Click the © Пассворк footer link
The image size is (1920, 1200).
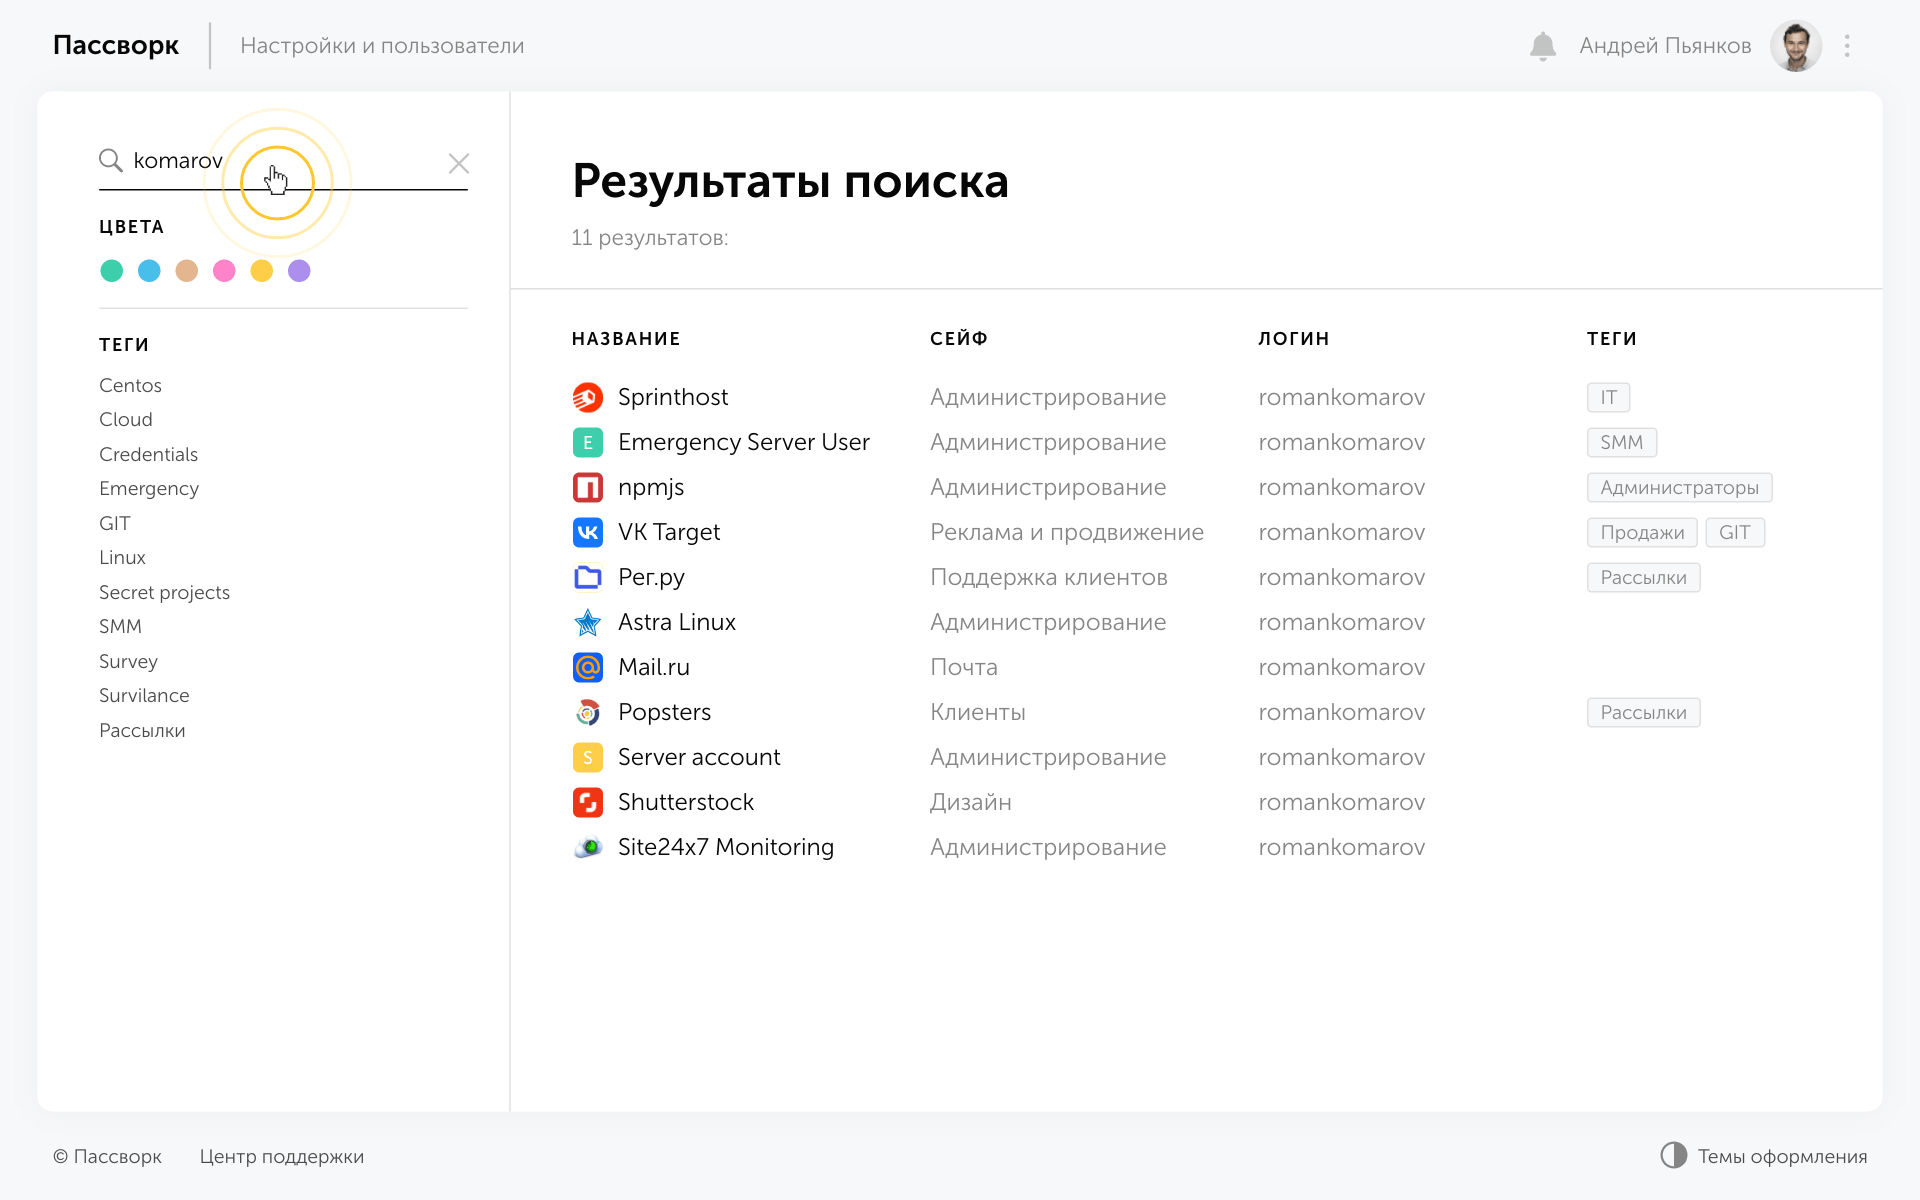coord(107,1156)
